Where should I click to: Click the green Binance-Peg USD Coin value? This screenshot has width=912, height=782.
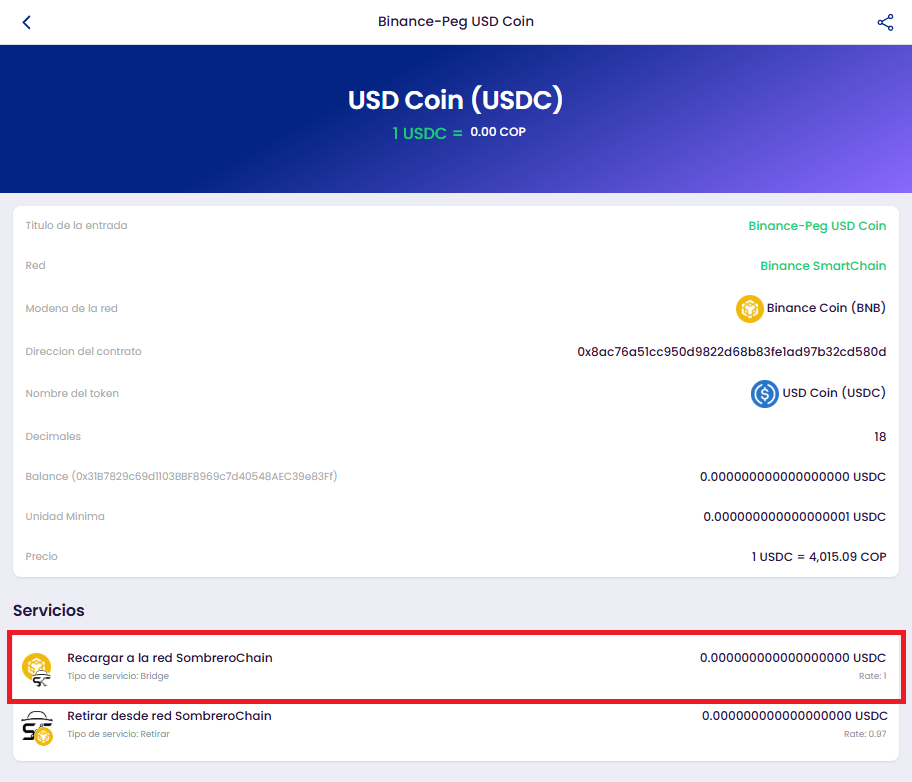pos(817,226)
